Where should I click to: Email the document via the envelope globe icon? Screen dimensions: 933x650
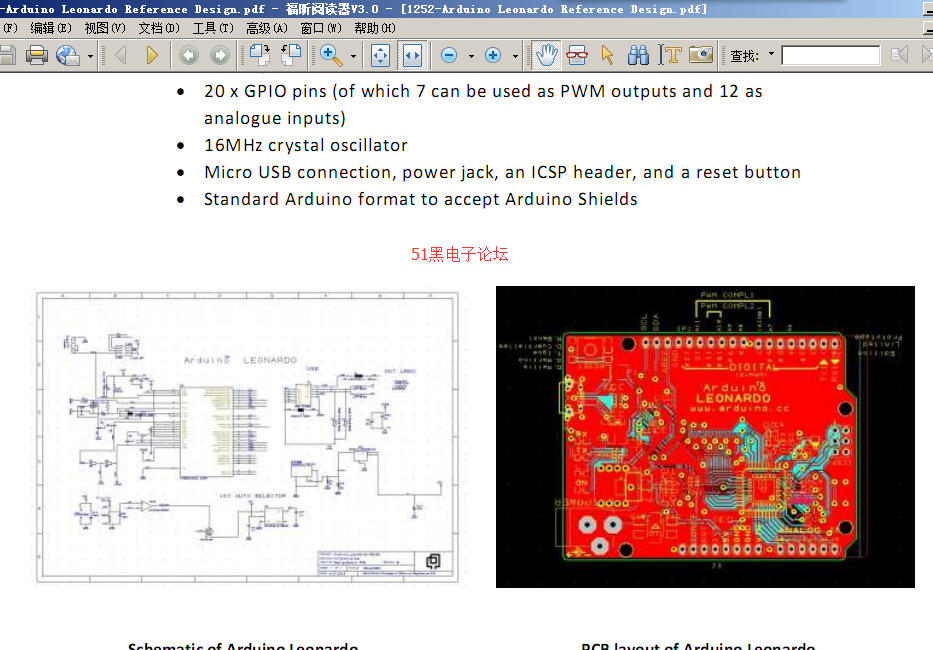point(67,55)
